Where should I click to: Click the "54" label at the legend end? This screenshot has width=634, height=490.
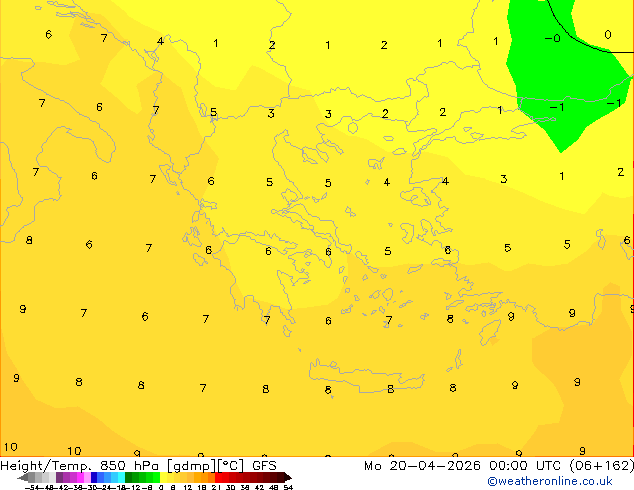[x=288, y=487]
